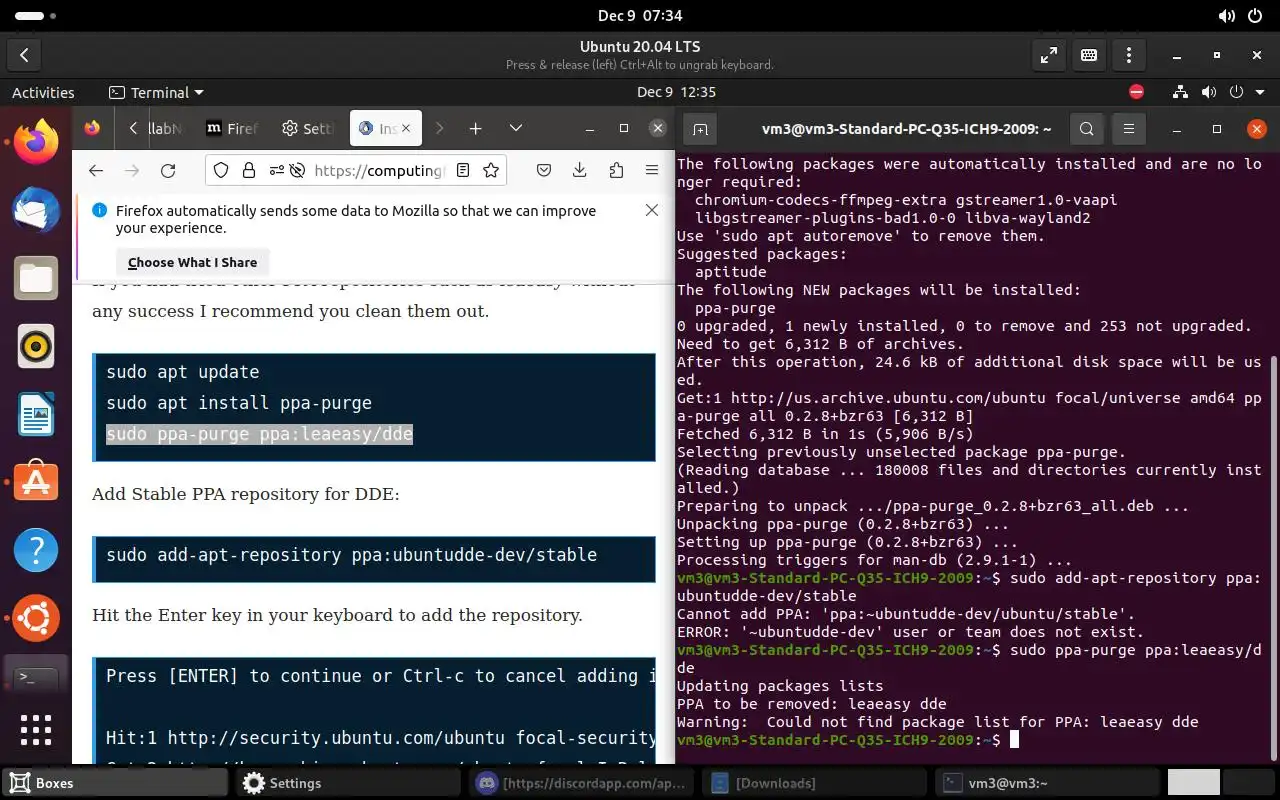The image size is (1280, 800).
Task: Switch to vm3@vm3 terminal in taskbar
Action: (1049, 783)
